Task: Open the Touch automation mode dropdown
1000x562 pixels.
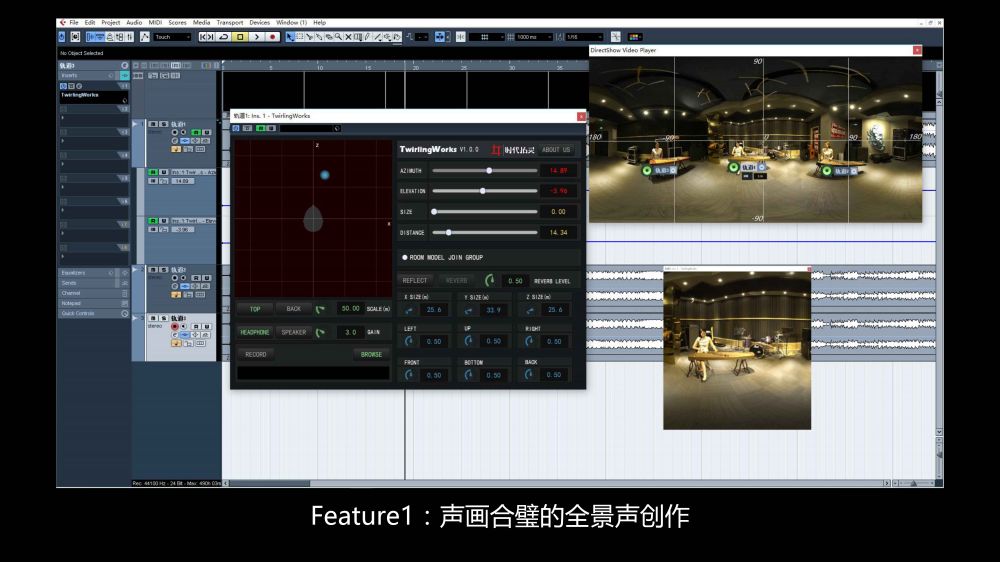Action: tap(172, 37)
